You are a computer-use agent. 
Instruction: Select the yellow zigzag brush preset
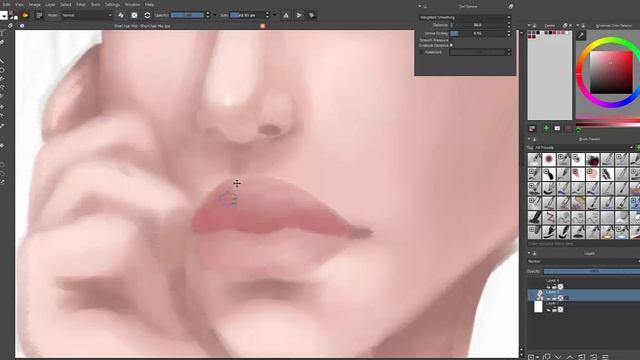click(549, 217)
